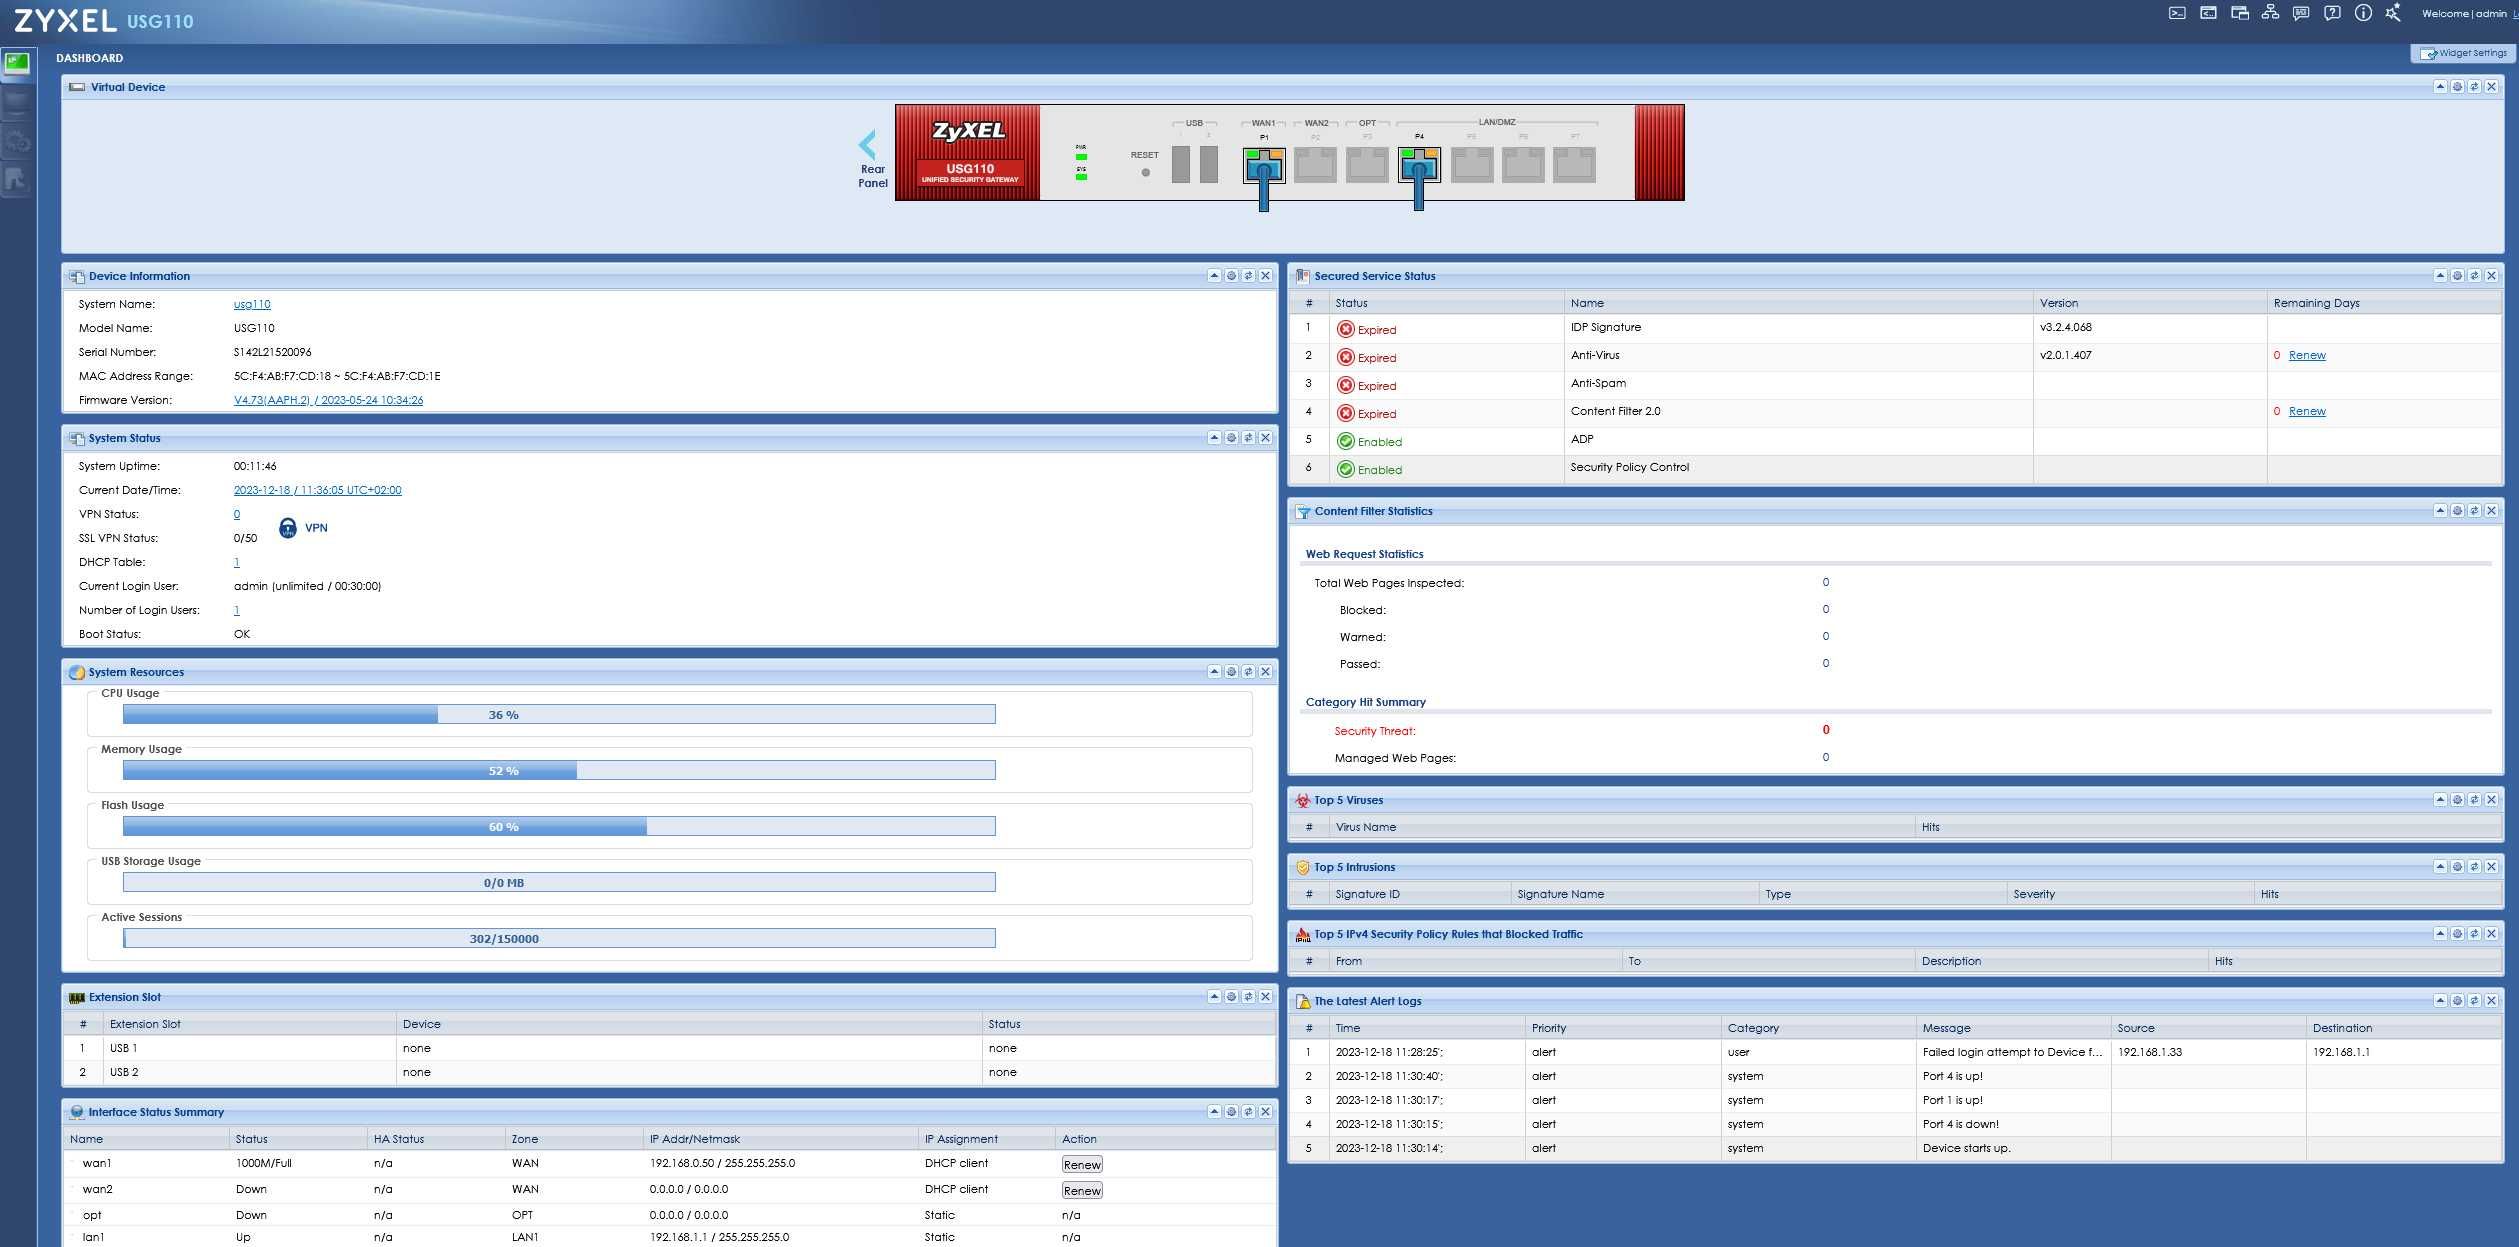Open the CLI command window icon
Image resolution: width=2519 pixels, height=1247 pixels.
pyautogui.click(x=2208, y=13)
